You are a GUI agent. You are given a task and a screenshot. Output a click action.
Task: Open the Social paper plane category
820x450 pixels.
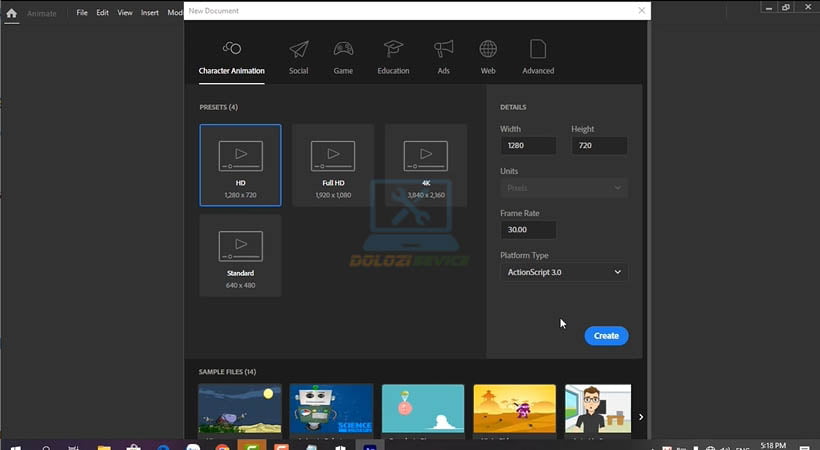click(298, 57)
